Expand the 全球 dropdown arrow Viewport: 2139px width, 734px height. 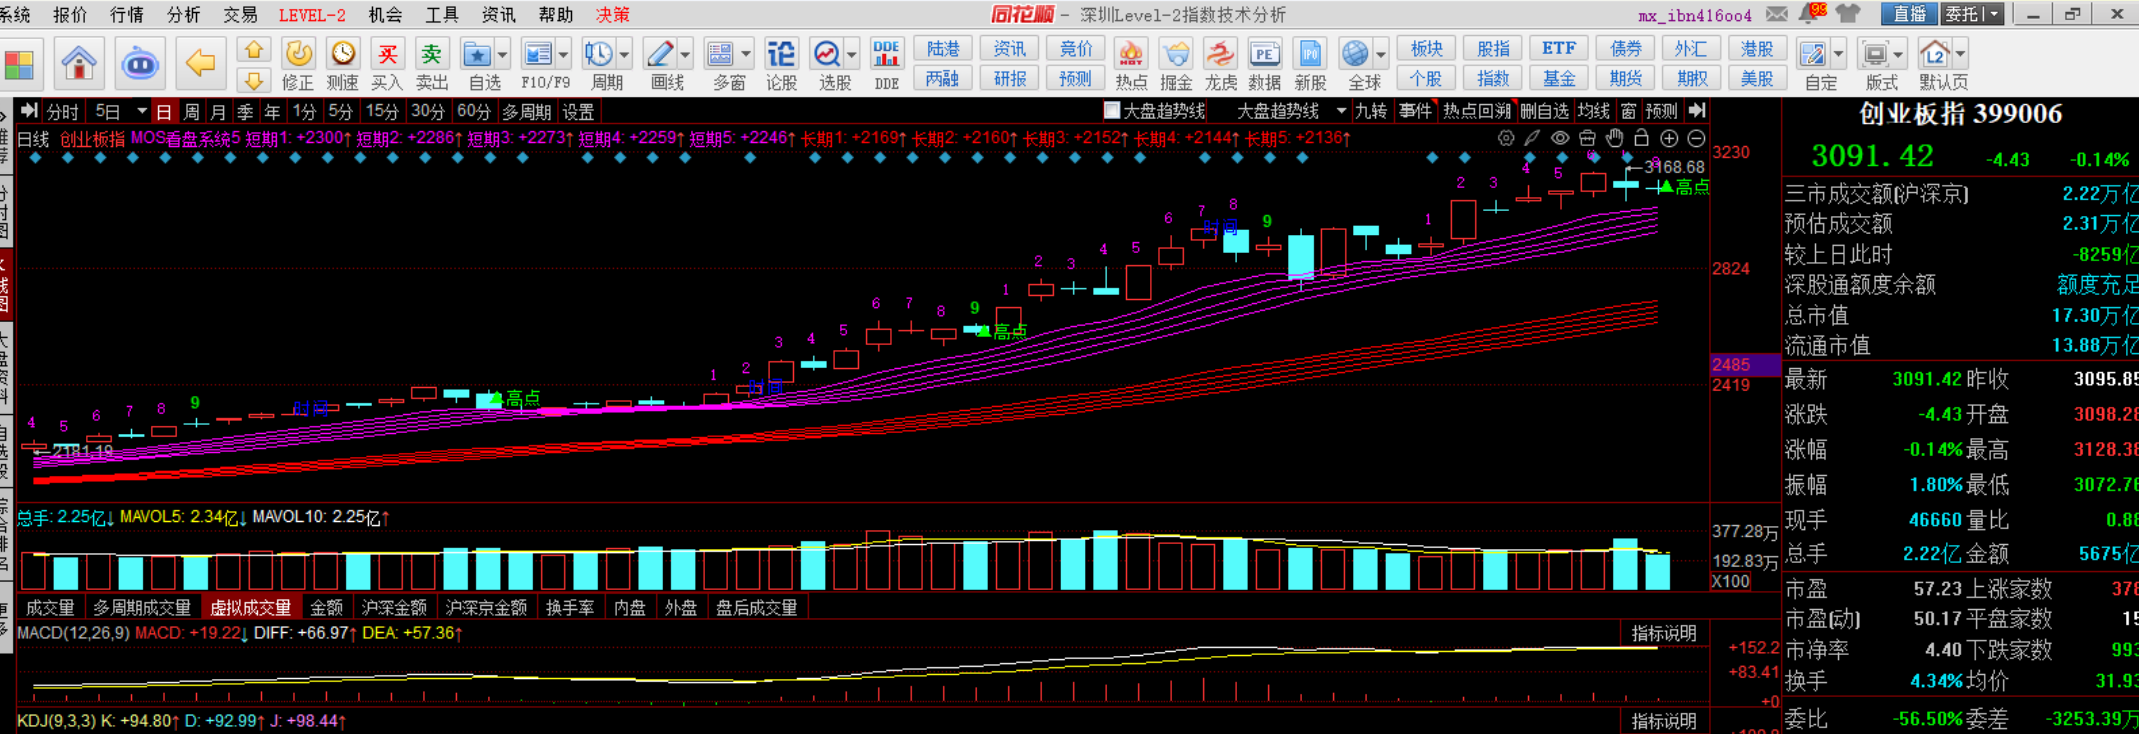[1381, 54]
